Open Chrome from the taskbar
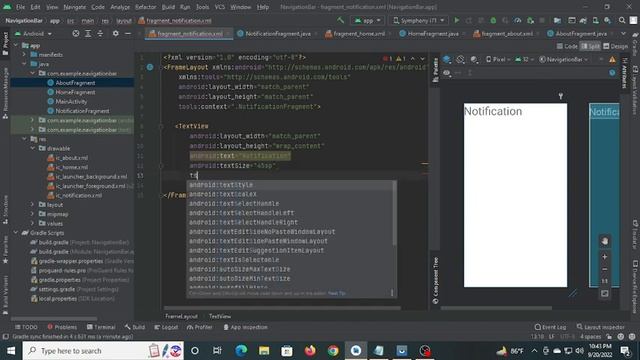The image size is (640, 360). tap(333, 351)
